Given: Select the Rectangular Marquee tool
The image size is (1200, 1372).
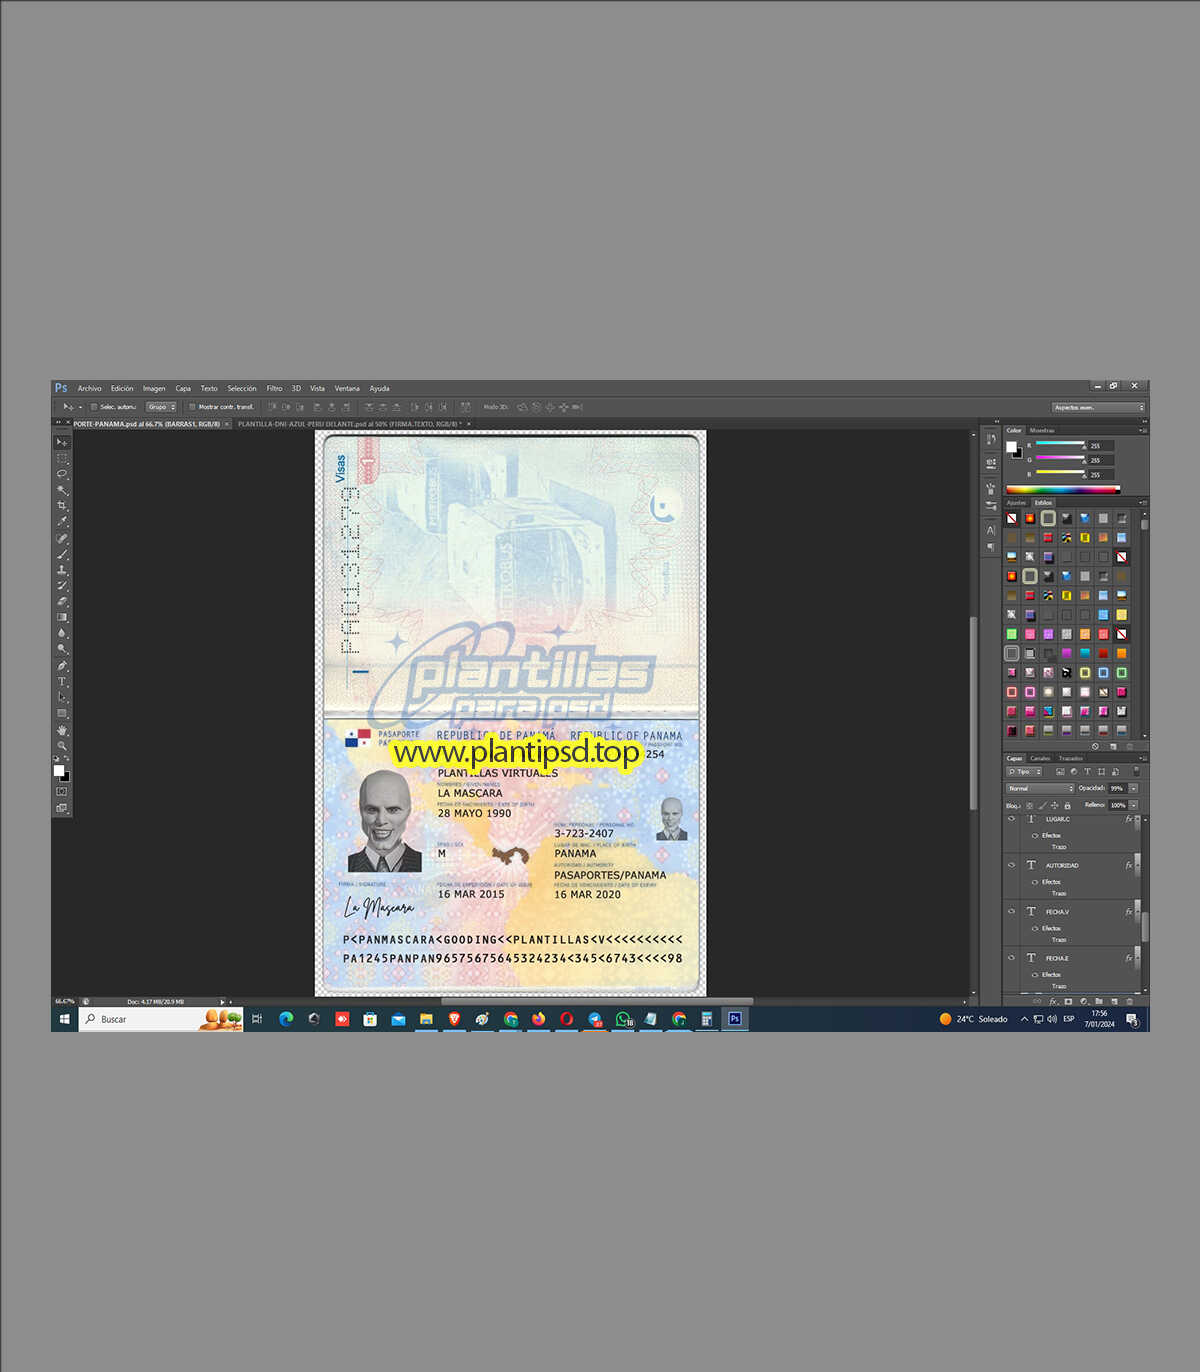Looking at the screenshot, I should tap(62, 458).
